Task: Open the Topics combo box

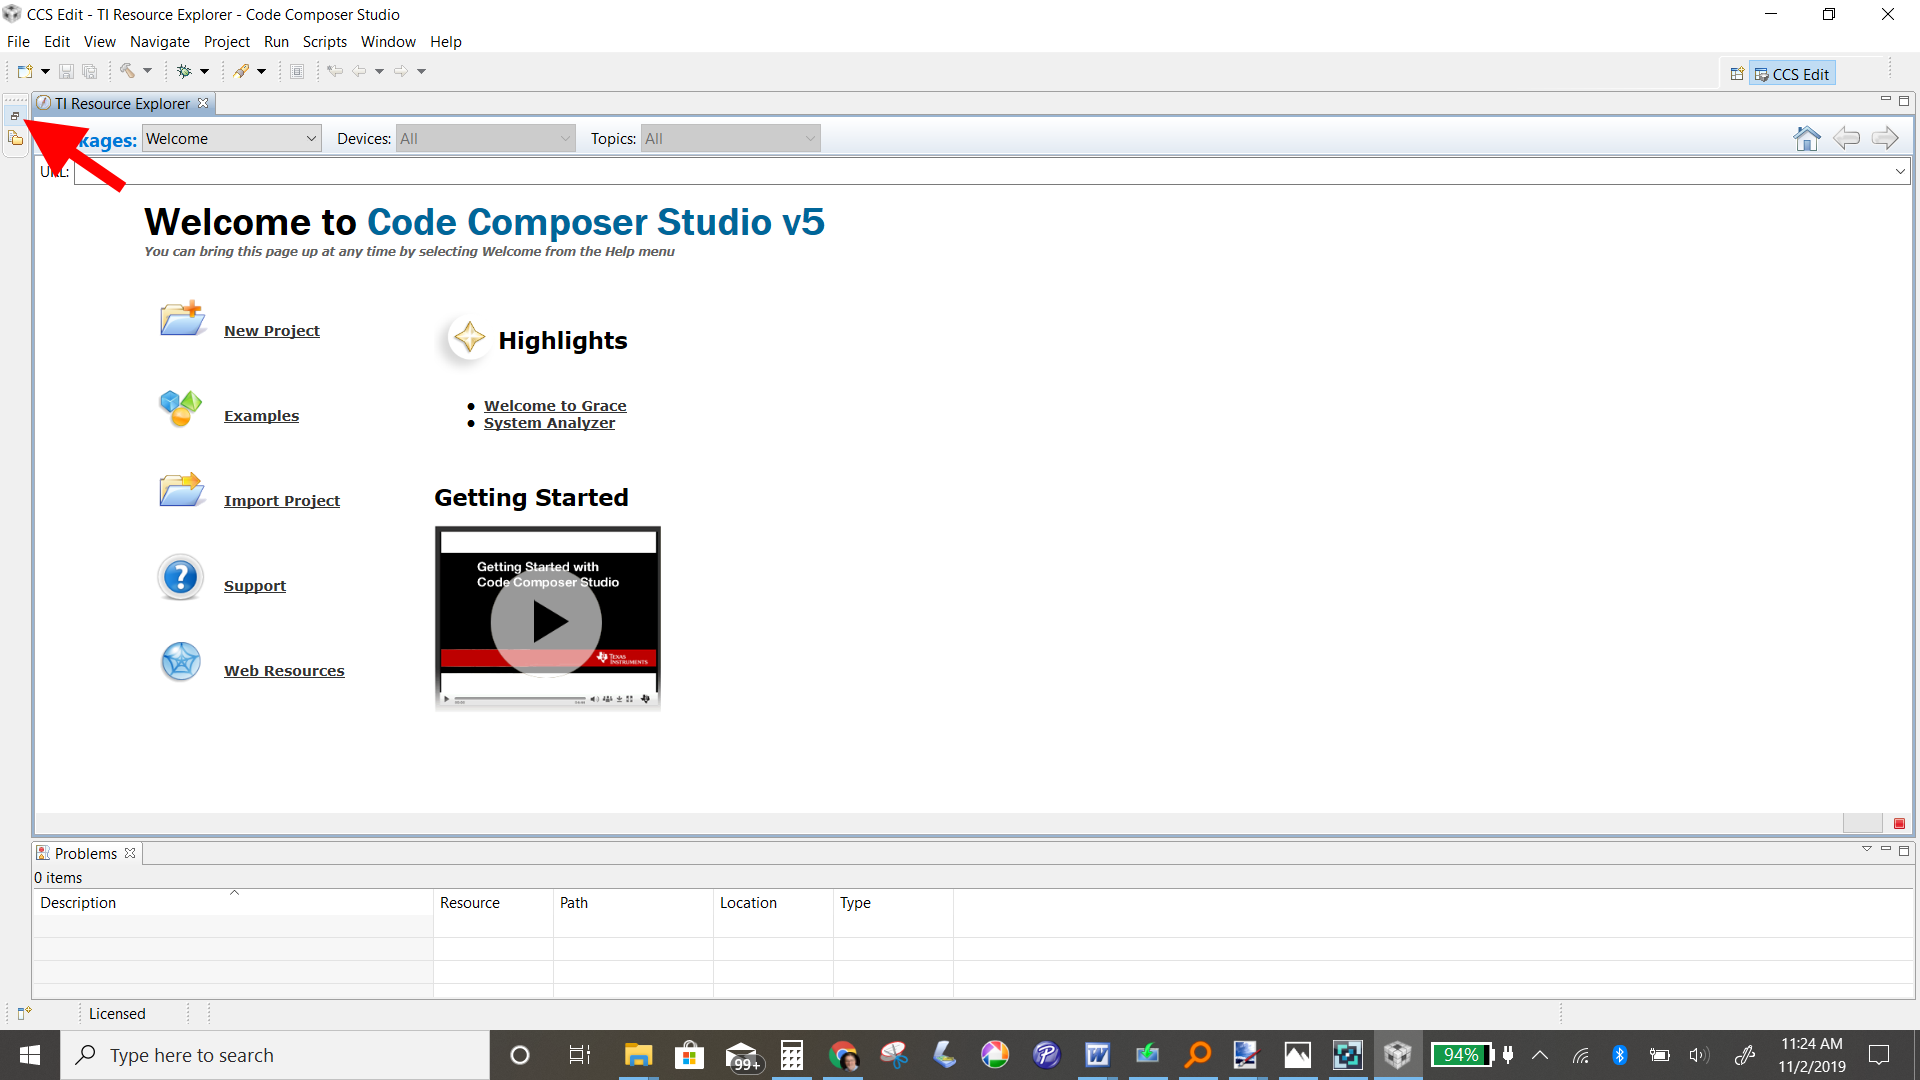Action: [730, 139]
